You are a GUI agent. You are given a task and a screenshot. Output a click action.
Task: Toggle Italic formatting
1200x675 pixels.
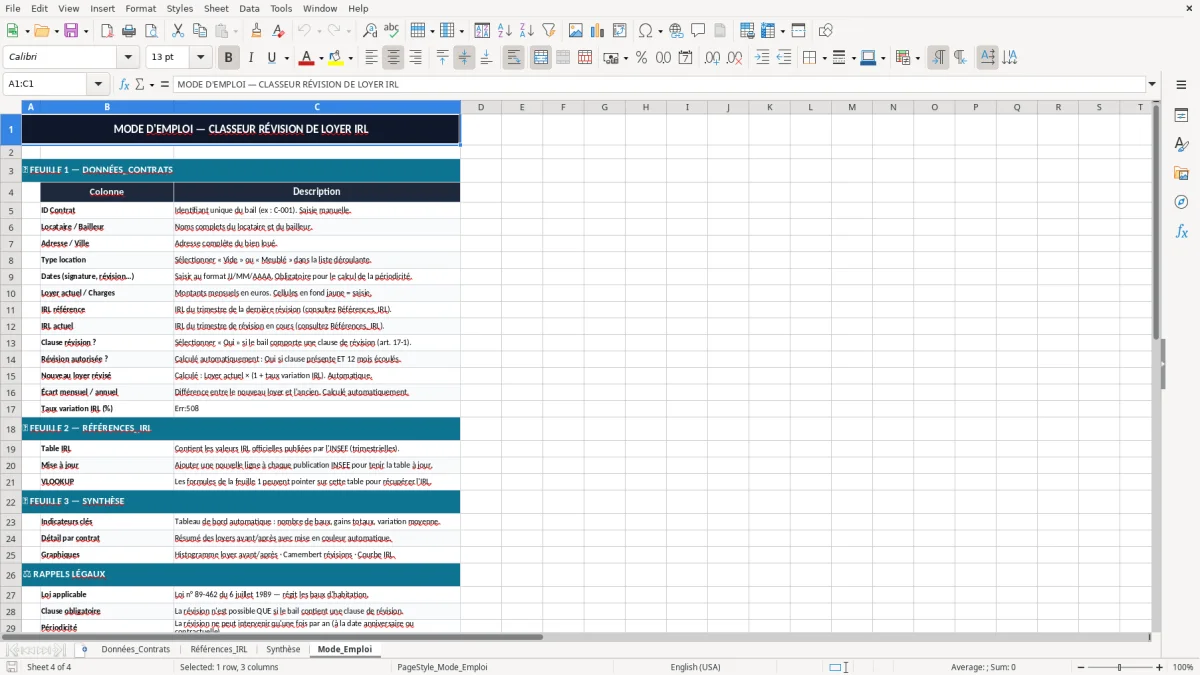(x=250, y=58)
